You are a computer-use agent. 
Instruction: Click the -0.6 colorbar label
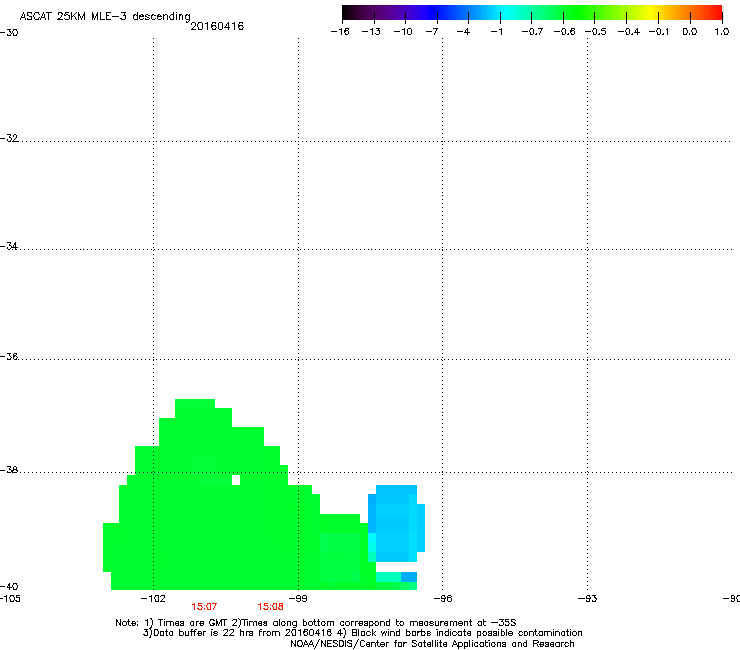click(x=564, y=32)
